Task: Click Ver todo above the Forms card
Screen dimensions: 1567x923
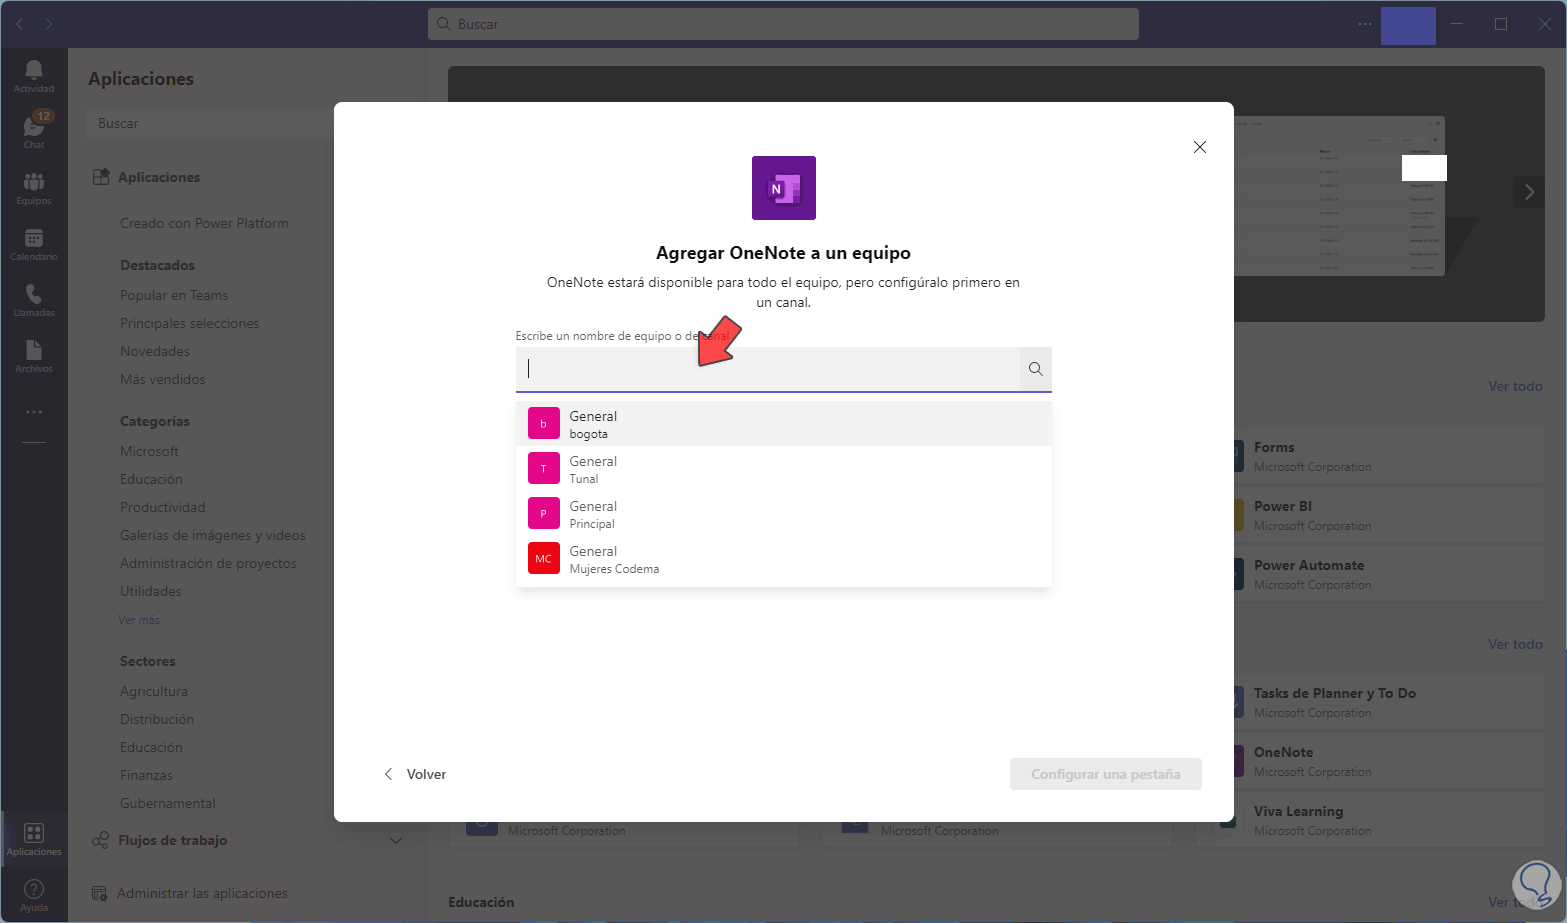Action: pyautogui.click(x=1515, y=386)
